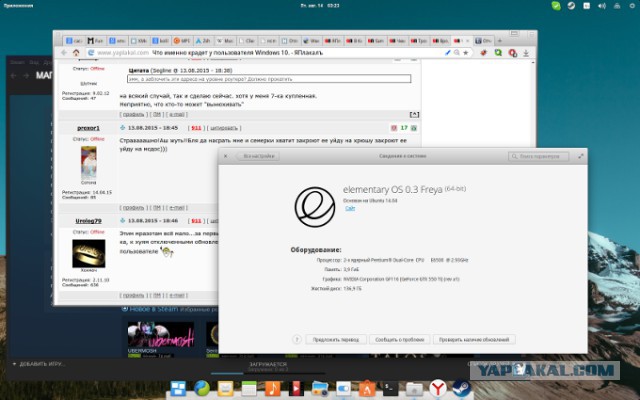This screenshot has height=400, width=640.
Task: Click the blue pen icon in address bar
Action: [x=448, y=53]
